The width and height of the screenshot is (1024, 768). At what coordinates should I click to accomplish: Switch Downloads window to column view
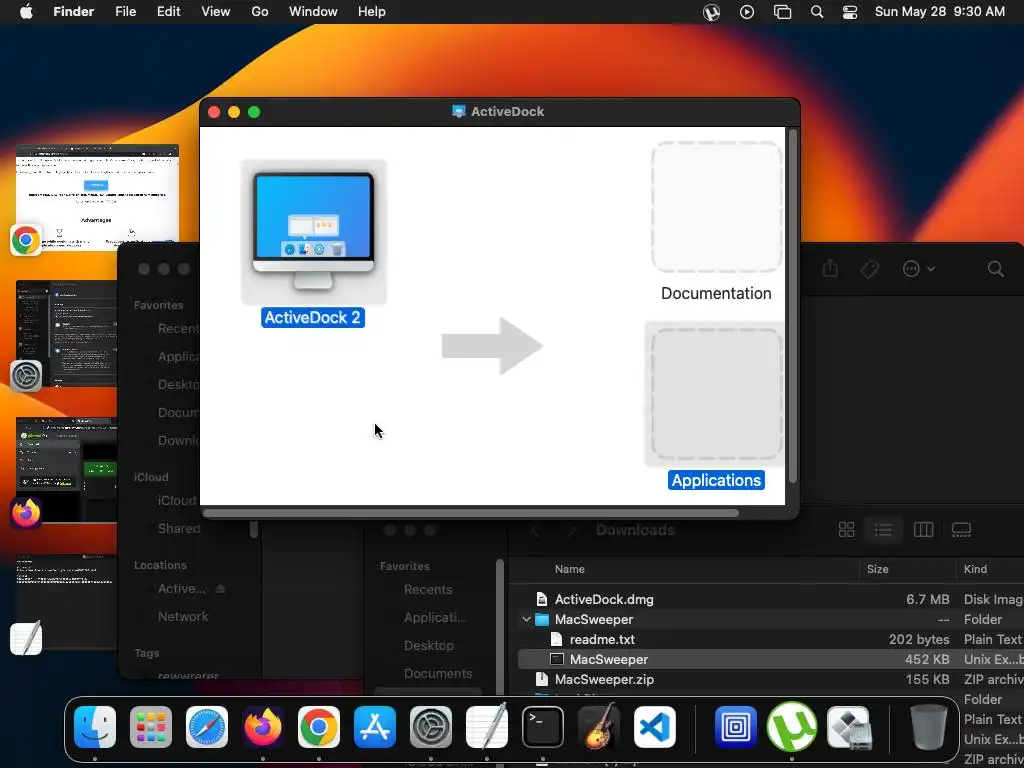pyautogui.click(x=923, y=530)
